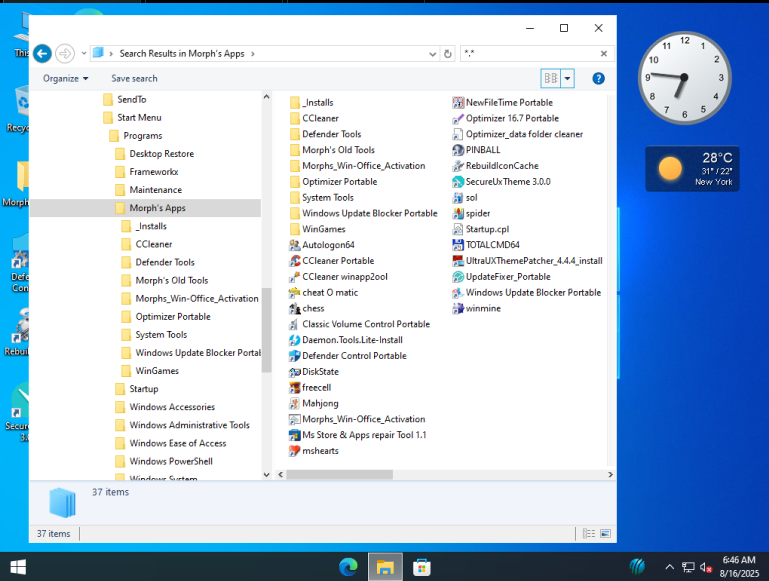
Task: Click Save search
Action: coord(134,78)
